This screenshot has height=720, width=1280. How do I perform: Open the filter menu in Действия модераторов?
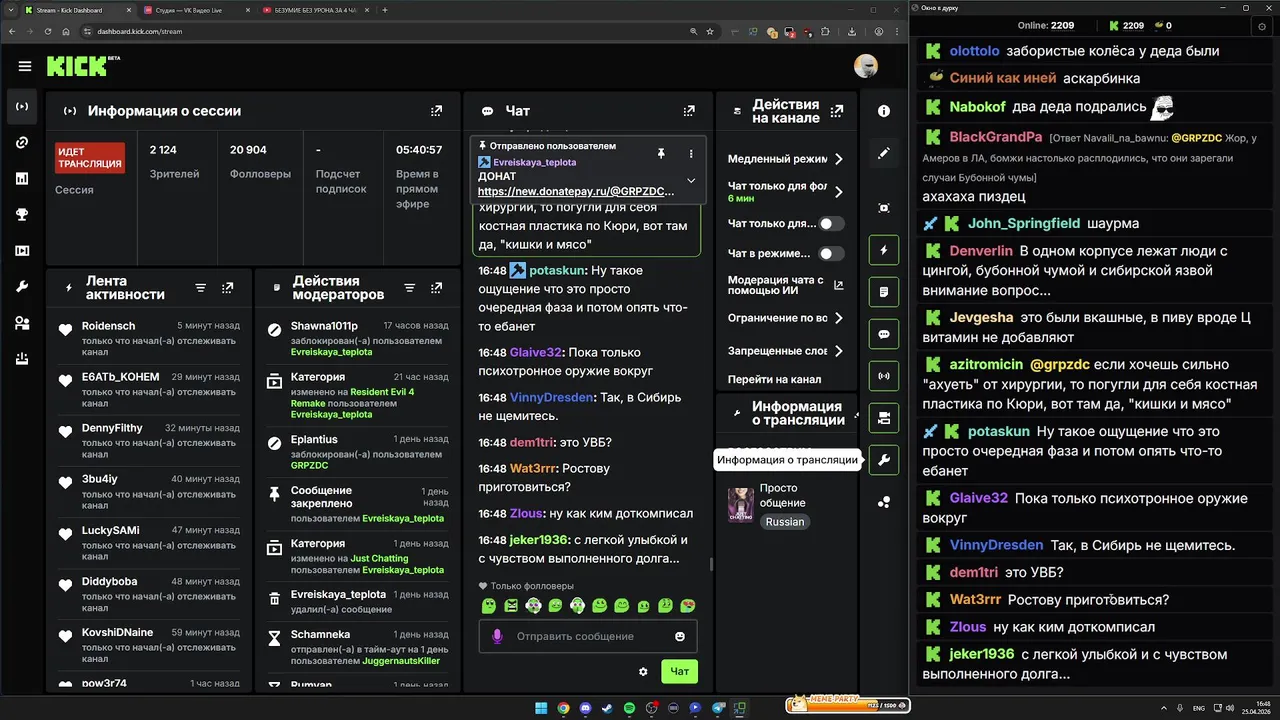409,288
